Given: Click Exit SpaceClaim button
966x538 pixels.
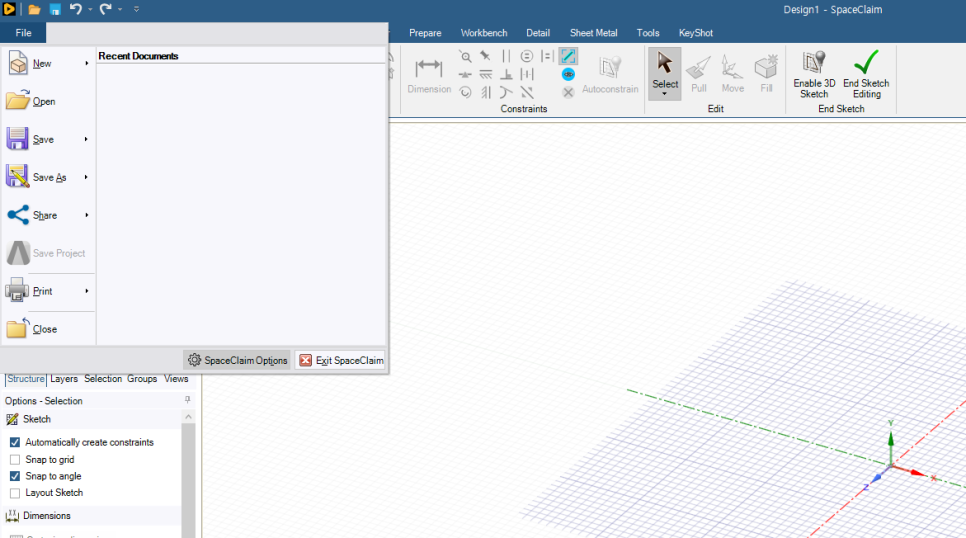Looking at the screenshot, I should coord(341,360).
